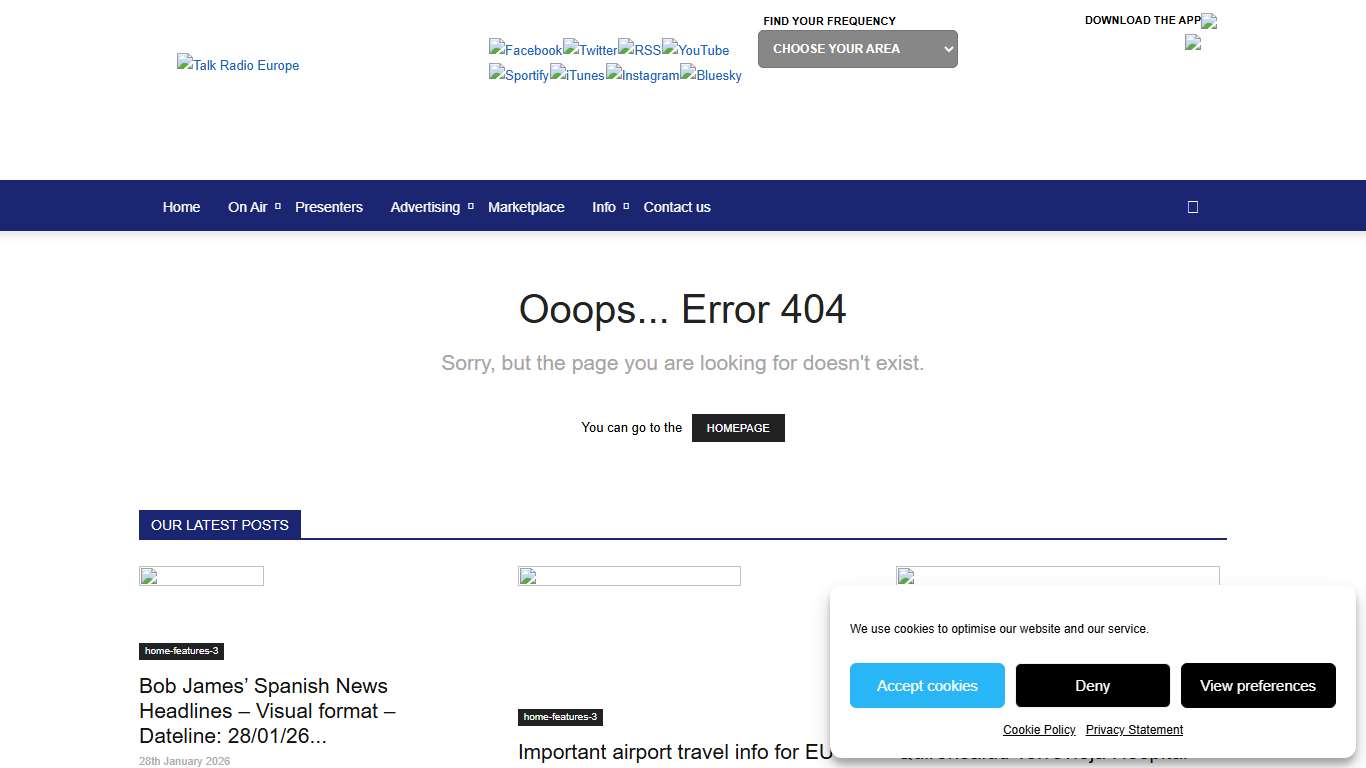Image resolution: width=1366 pixels, height=768 pixels.
Task: Click the Spotify icon link
Action: pos(518,75)
